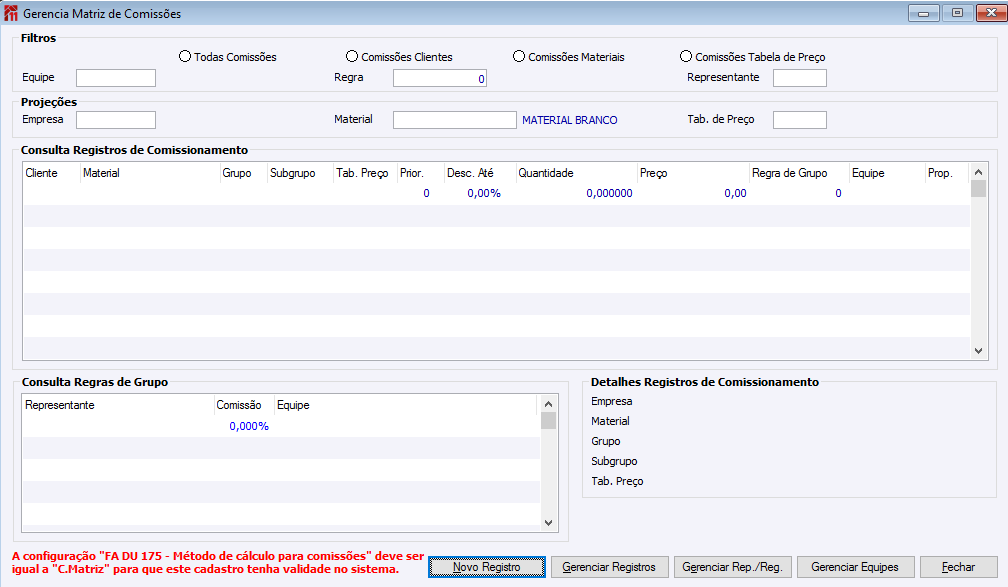Click scroll up arrow in Comissionamento grid
The height and width of the screenshot is (587, 1008).
pyautogui.click(x=978, y=172)
